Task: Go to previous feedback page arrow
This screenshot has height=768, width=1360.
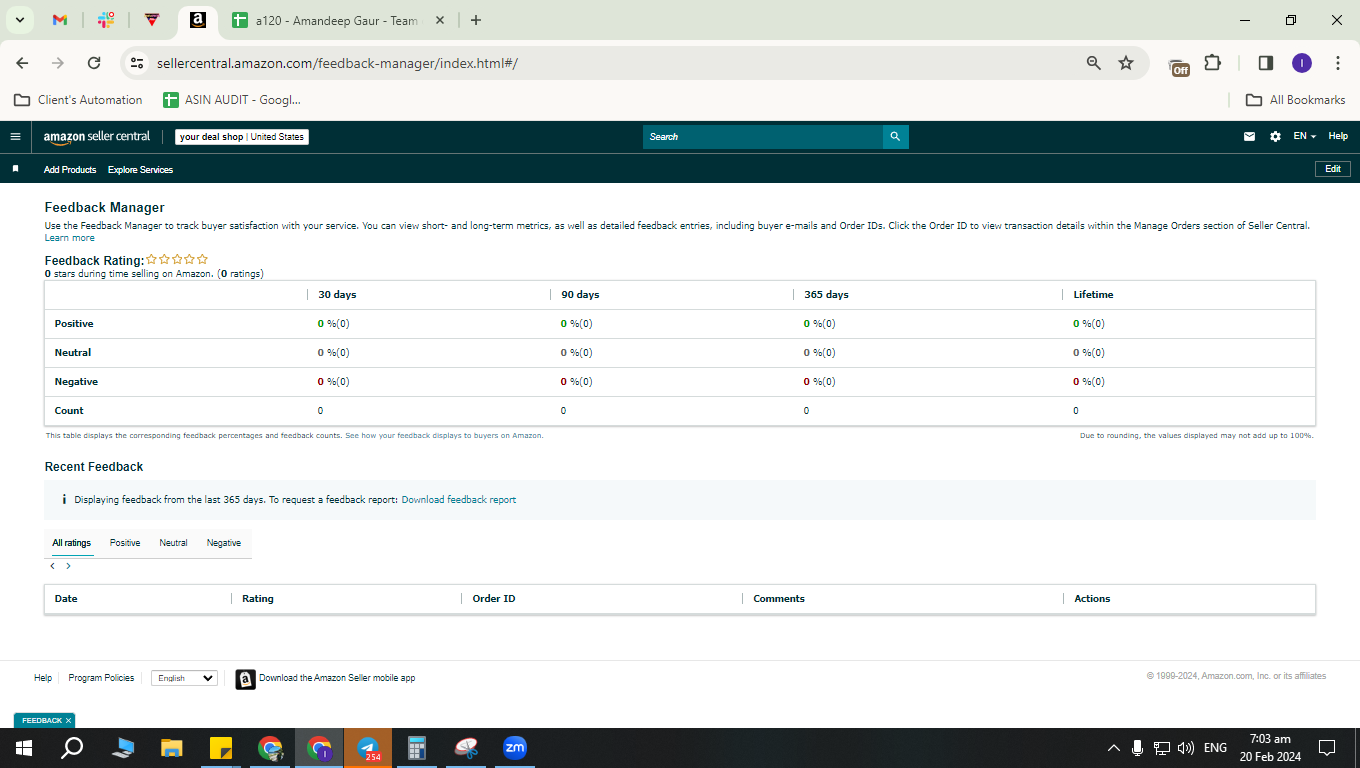Action: tap(53, 566)
